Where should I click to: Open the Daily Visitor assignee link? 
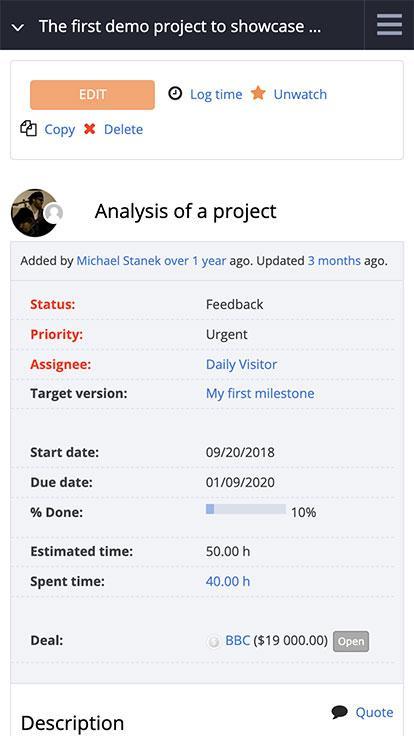pos(241,364)
